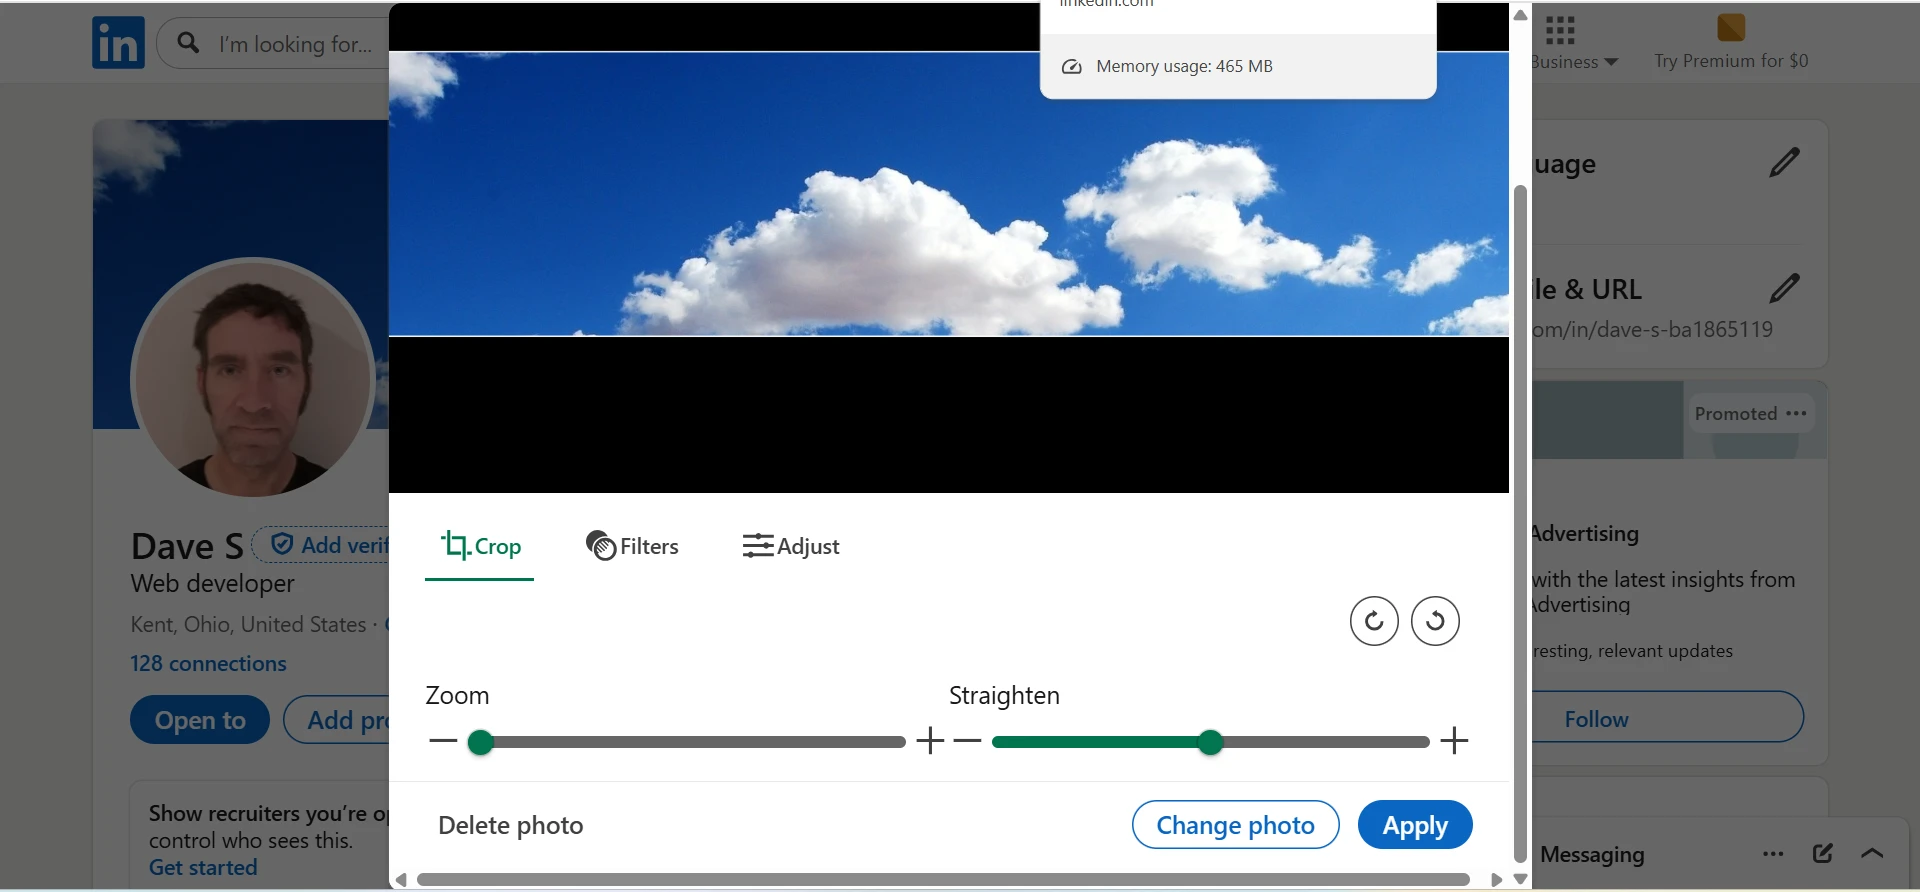Click the Web developer headline text
1920x892 pixels.
coord(212,584)
